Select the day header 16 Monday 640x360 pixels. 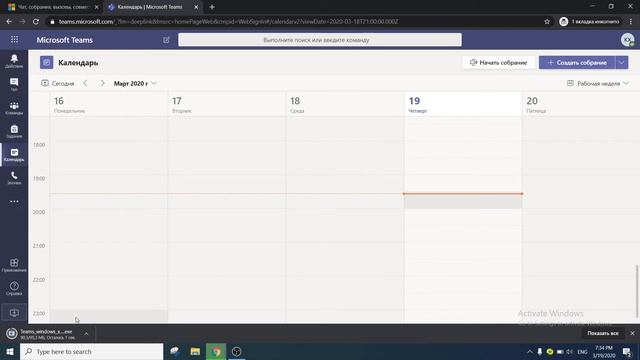[109, 104]
